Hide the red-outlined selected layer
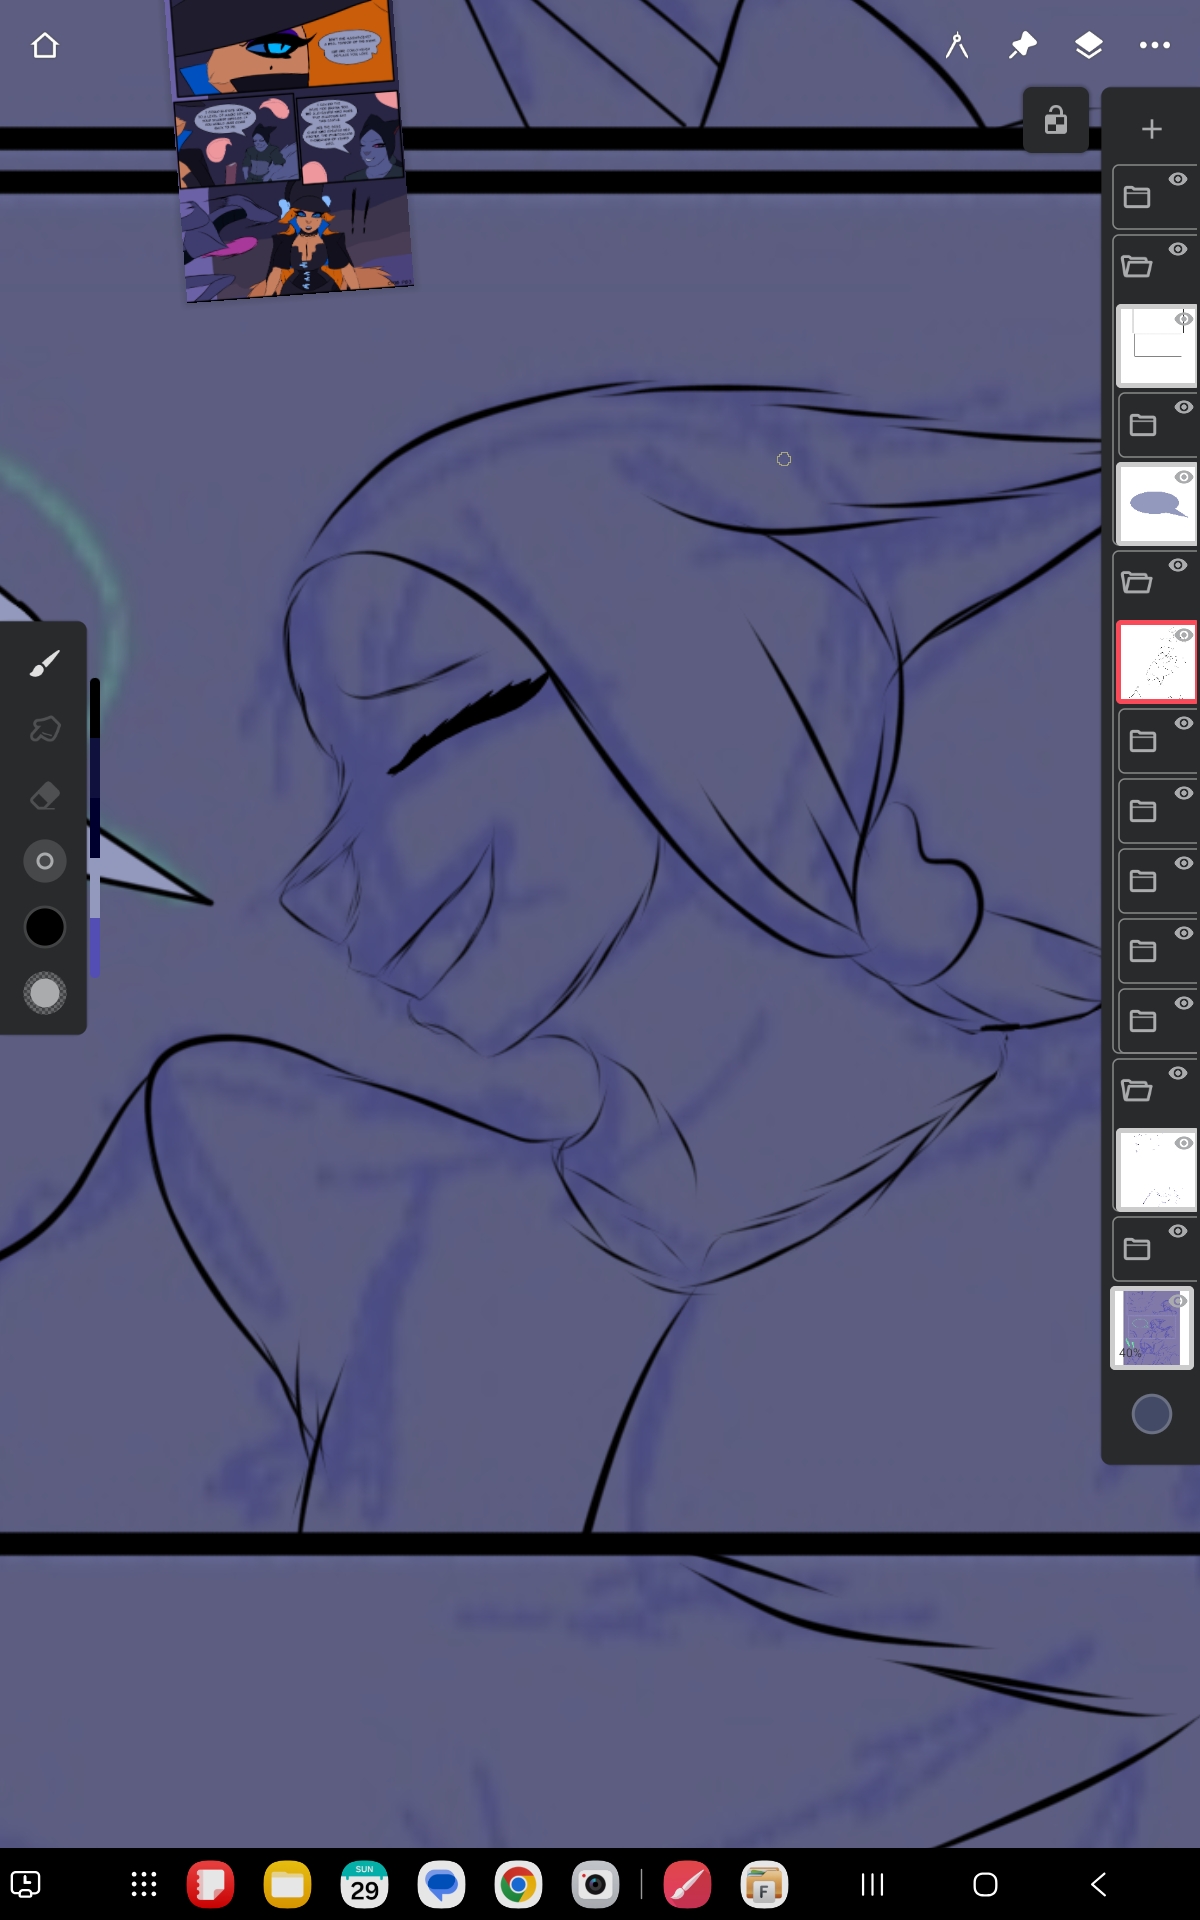This screenshot has width=1200, height=1920. pyautogui.click(x=1183, y=636)
